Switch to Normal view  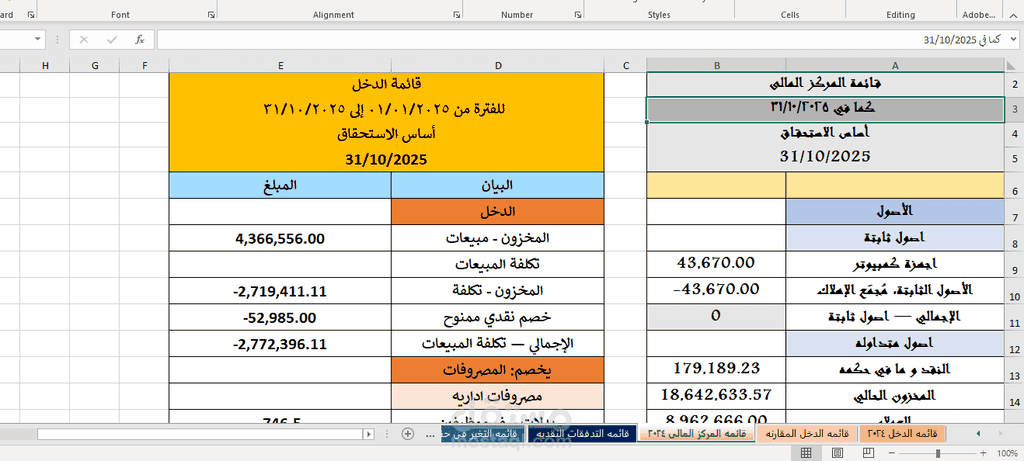coord(806,452)
